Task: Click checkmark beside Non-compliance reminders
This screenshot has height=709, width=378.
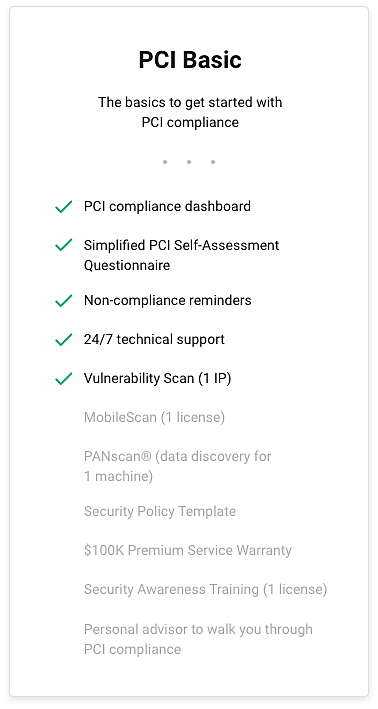Action: [64, 301]
